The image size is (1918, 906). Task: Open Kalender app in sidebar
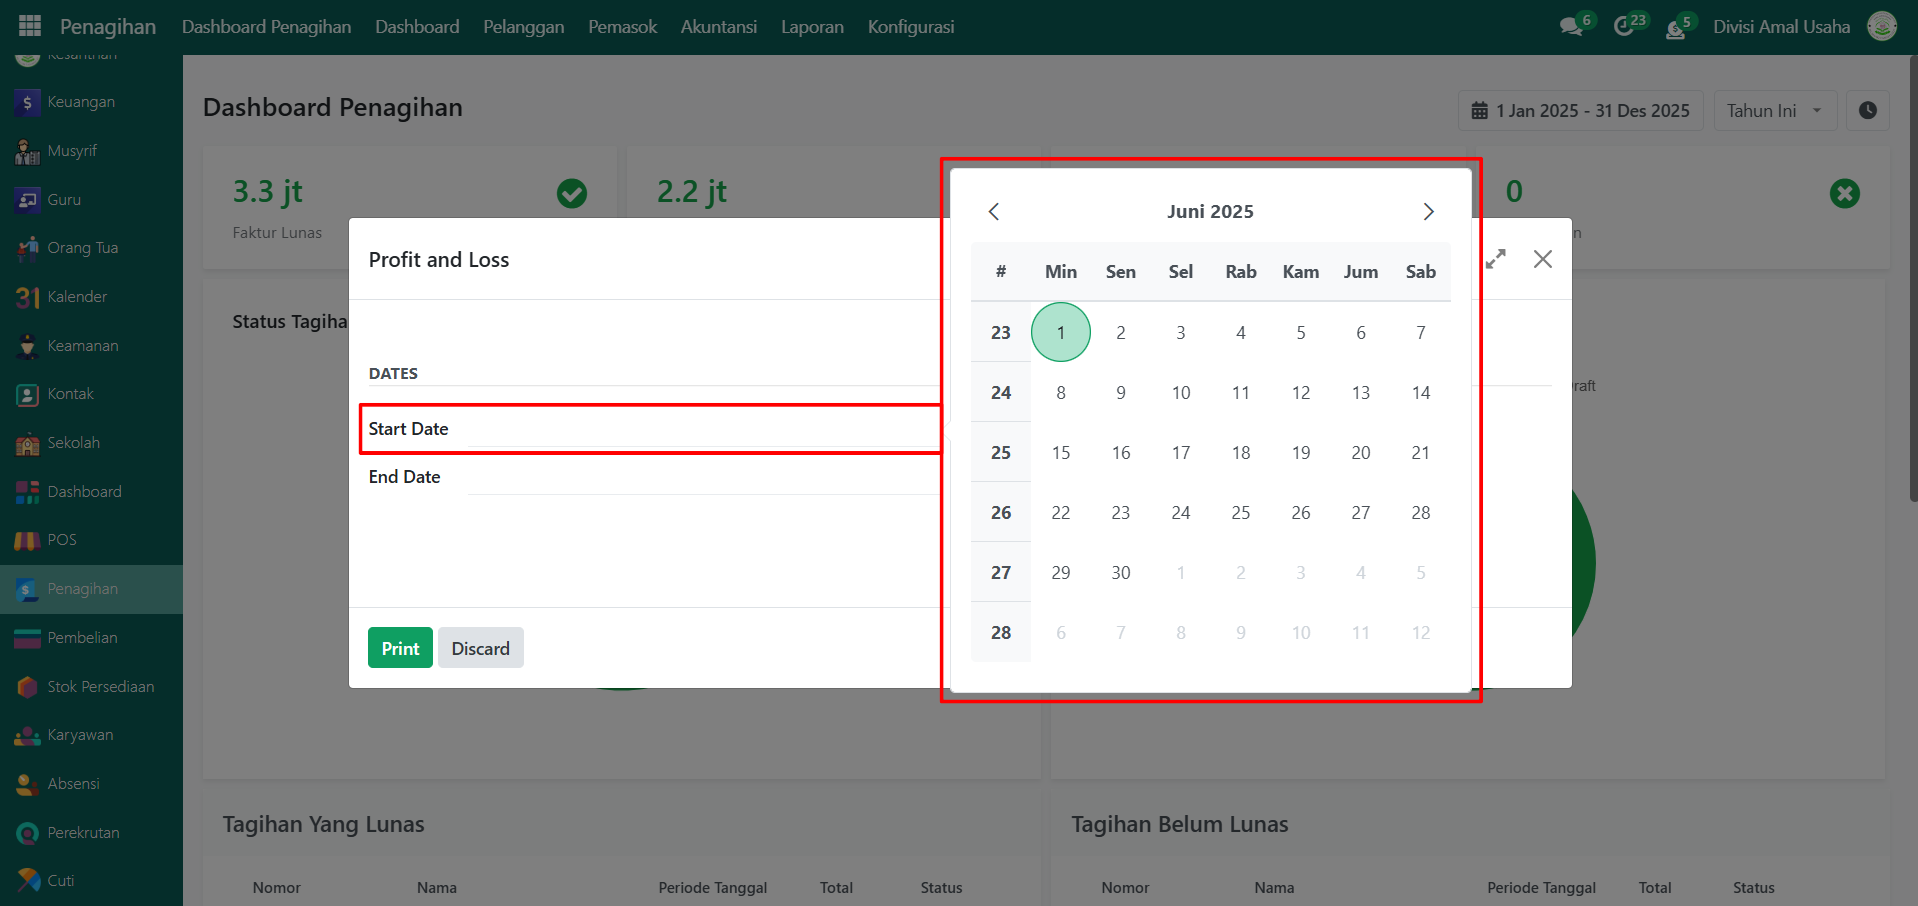coord(76,297)
